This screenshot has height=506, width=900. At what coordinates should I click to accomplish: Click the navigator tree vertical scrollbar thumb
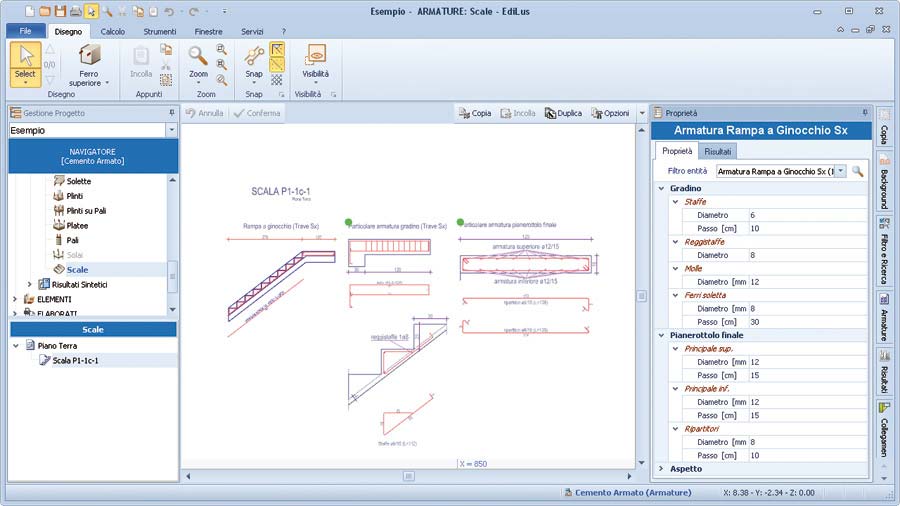pos(172,277)
